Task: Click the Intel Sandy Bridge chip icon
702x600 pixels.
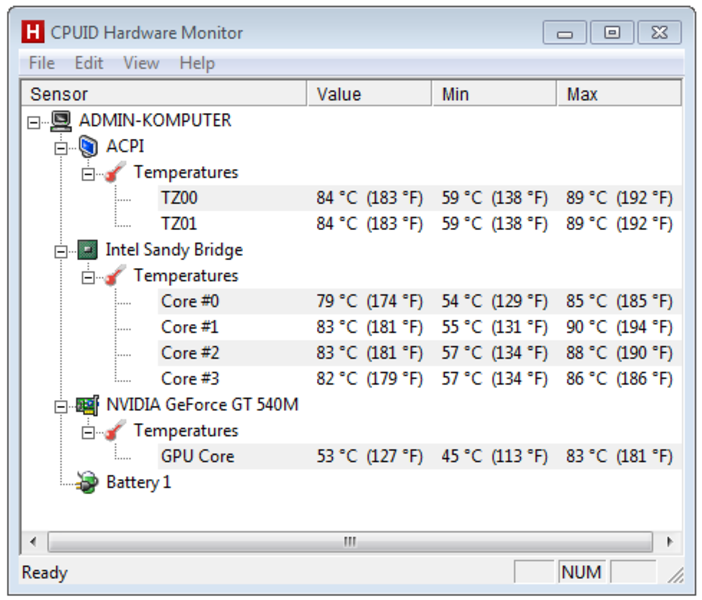Action: (88, 250)
